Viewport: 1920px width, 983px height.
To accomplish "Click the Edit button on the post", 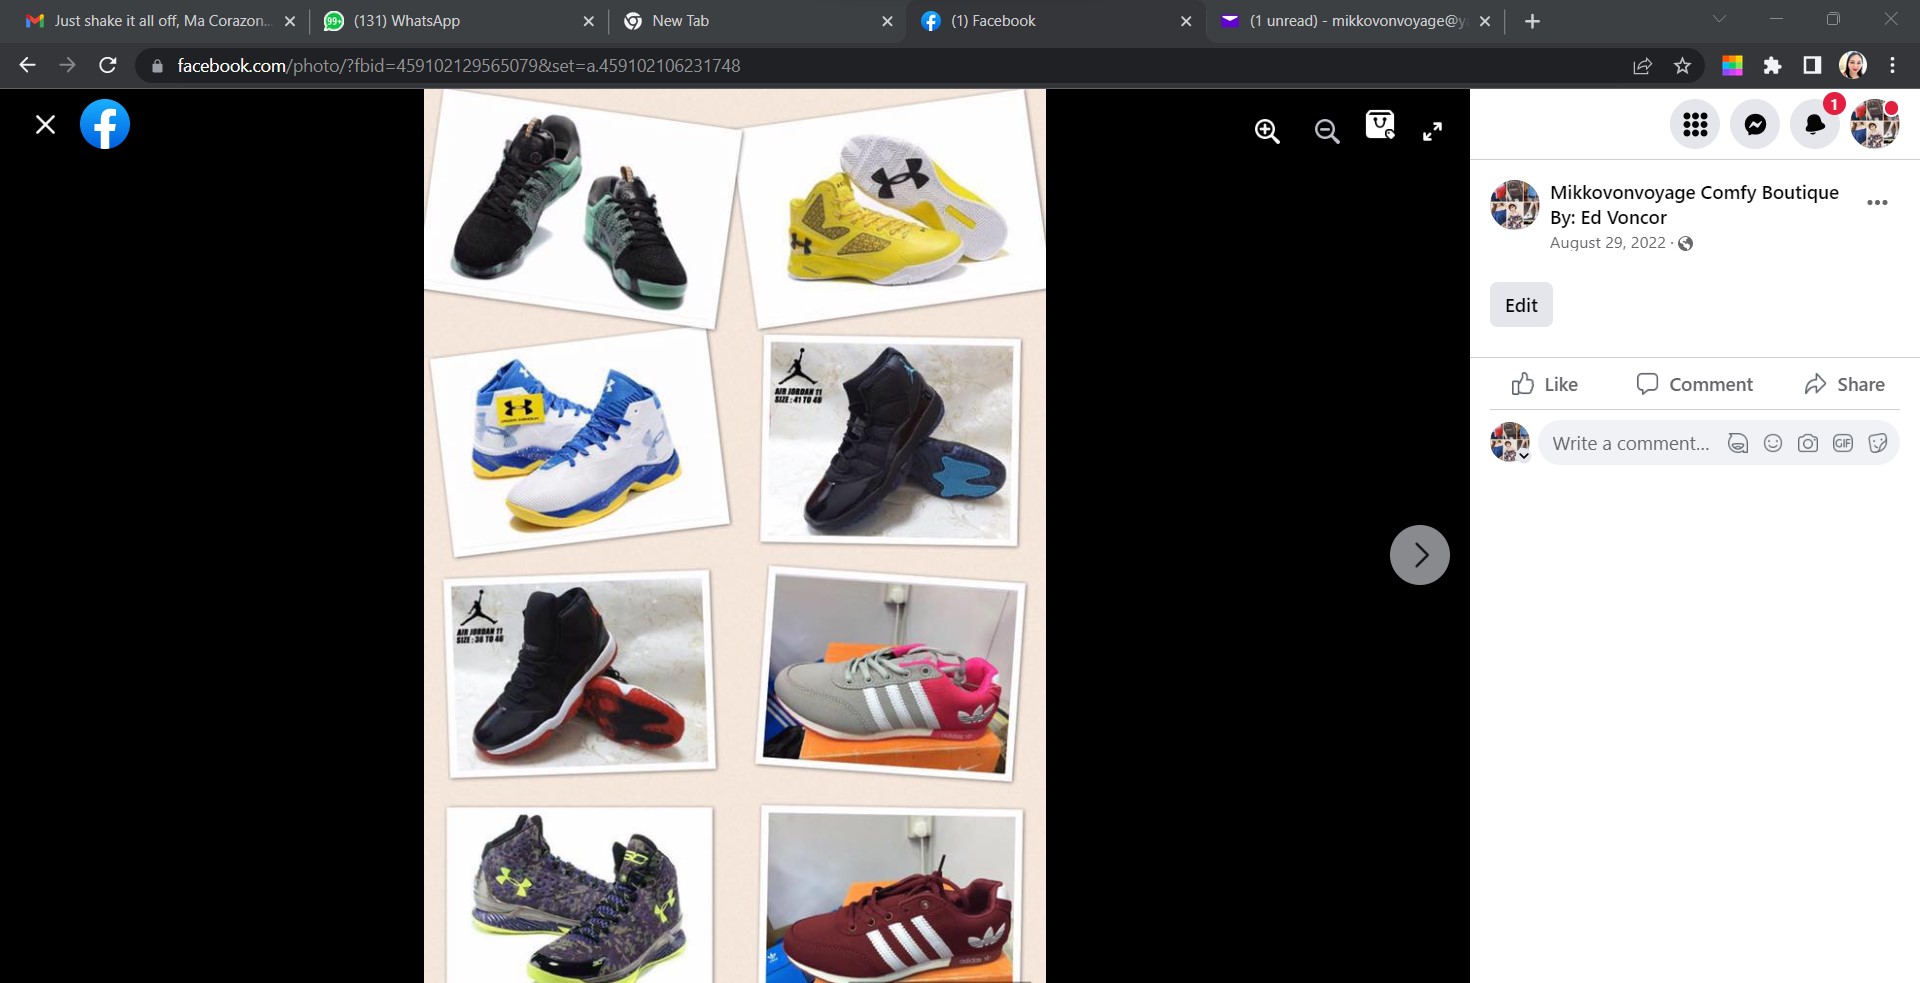I will (1520, 305).
